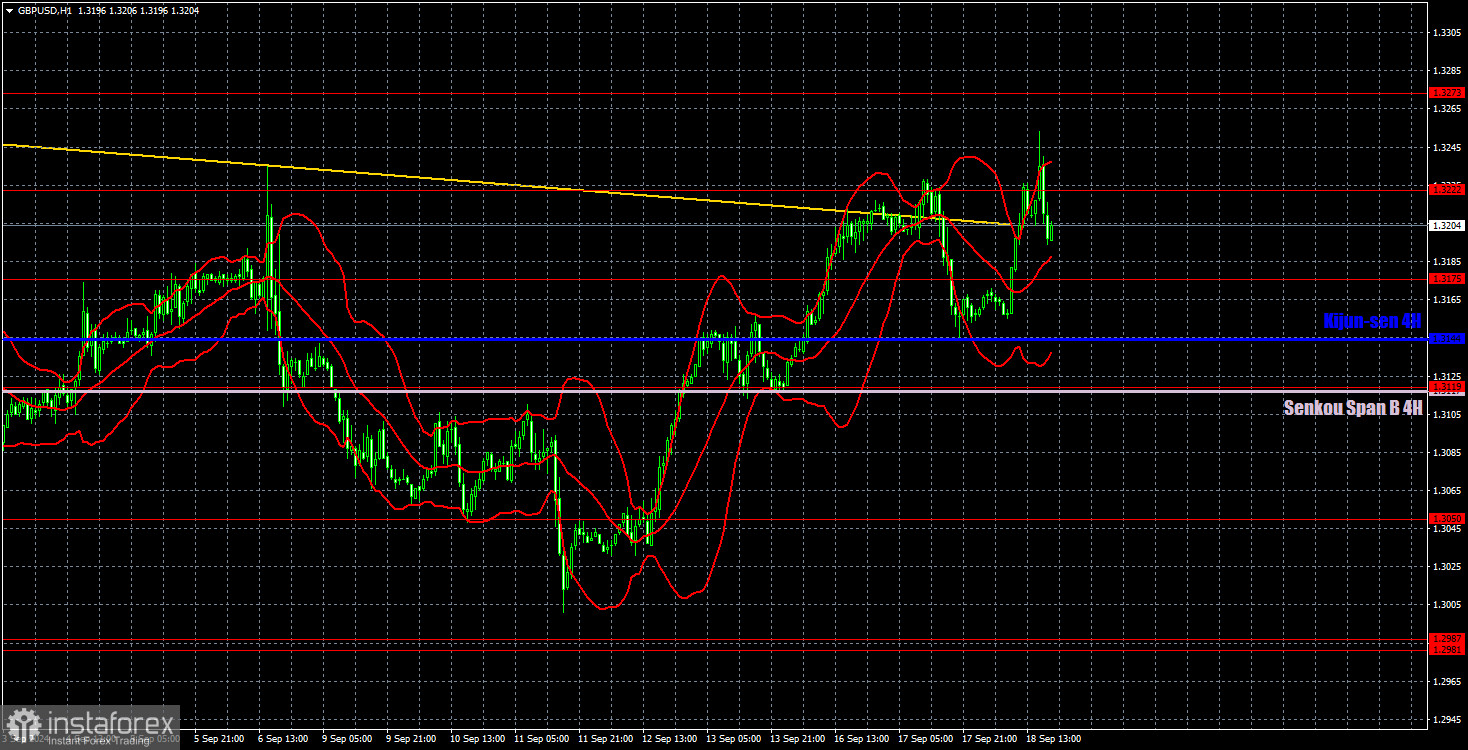
Task: Click the 1.3285 price axis label
Action: click(x=1447, y=71)
